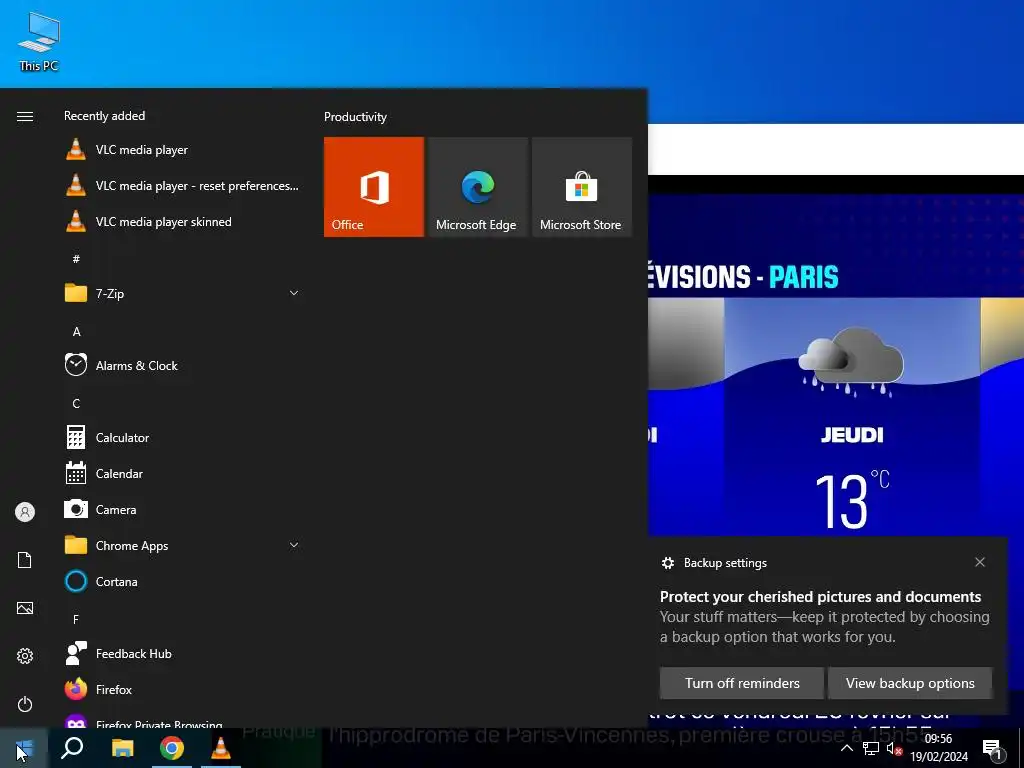Open the Calendar app

(182, 473)
